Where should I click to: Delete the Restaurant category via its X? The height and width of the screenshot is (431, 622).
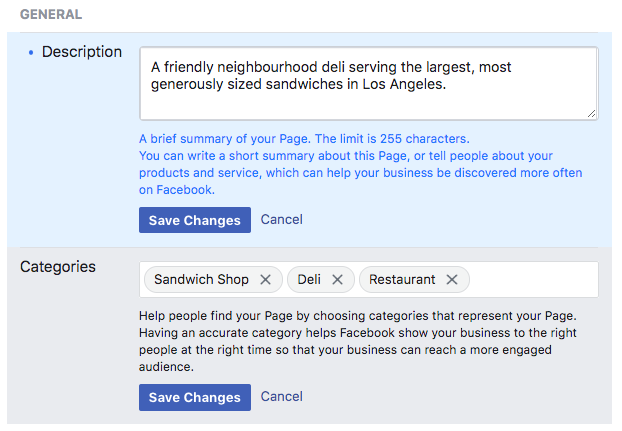452,280
